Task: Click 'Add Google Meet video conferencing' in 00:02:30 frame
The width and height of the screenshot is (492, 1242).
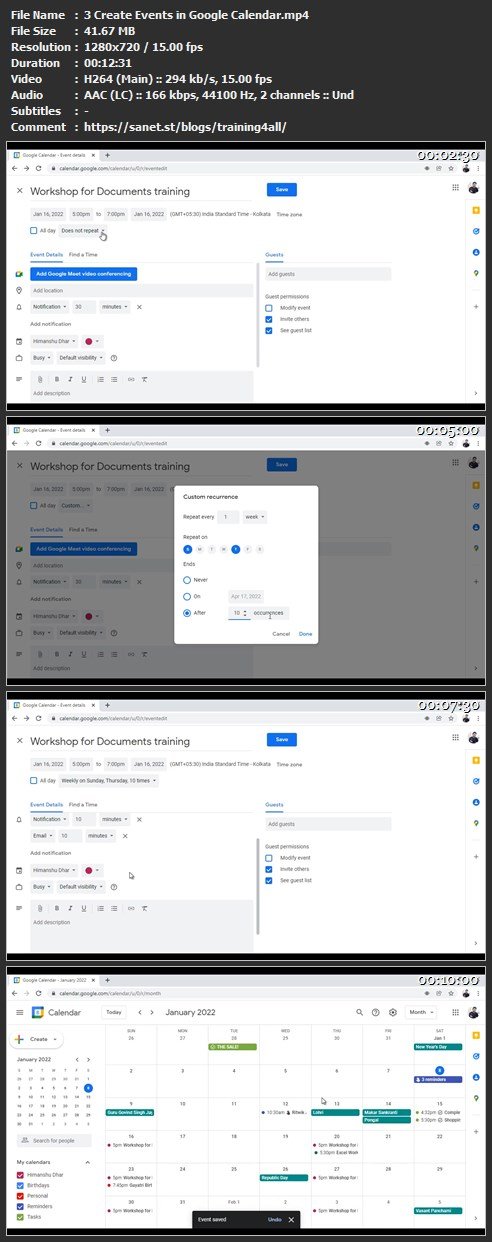Action: click(x=83, y=273)
